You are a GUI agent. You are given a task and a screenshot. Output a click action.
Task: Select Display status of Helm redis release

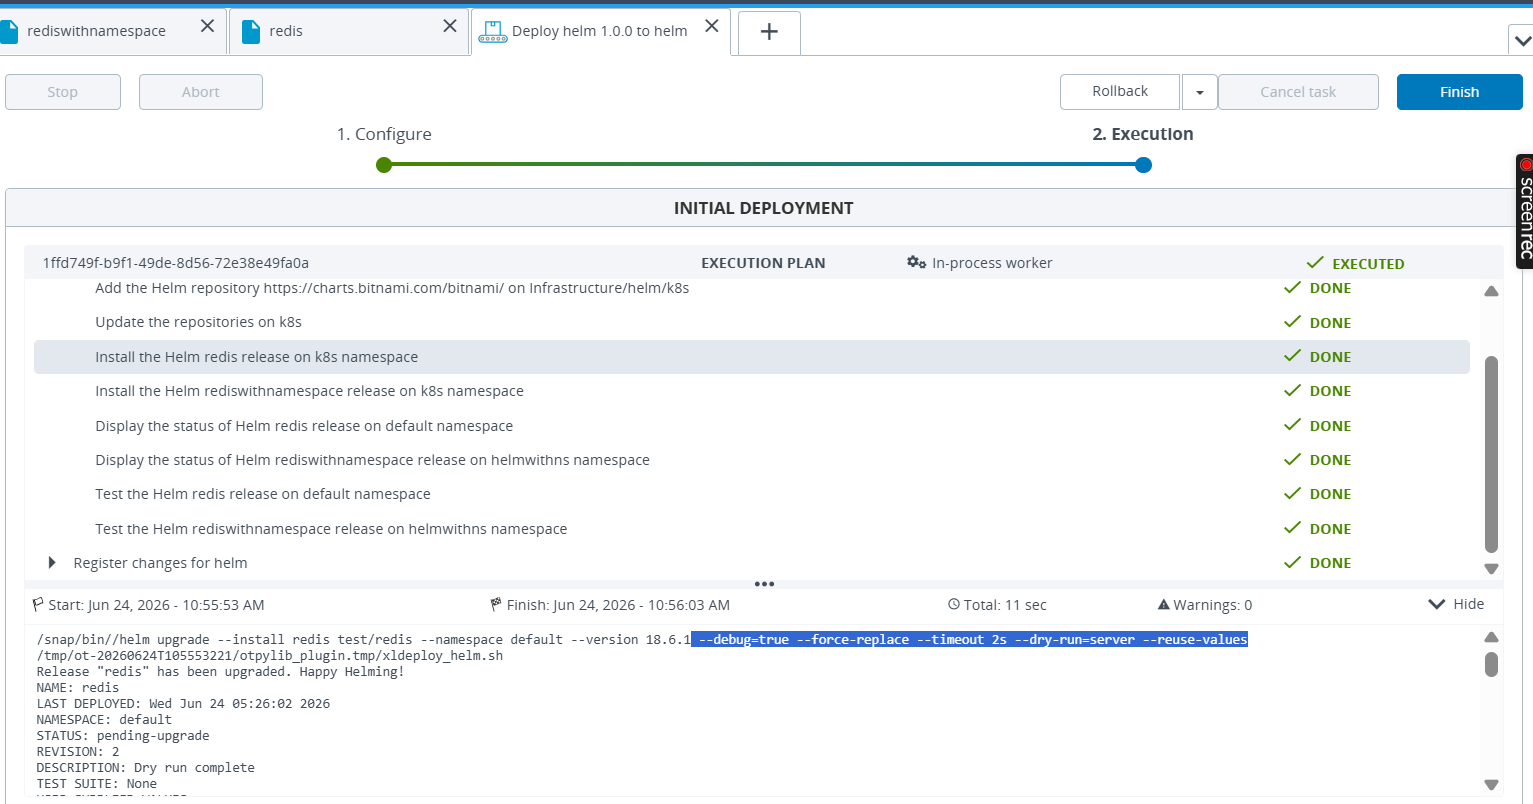coord(304,426)
